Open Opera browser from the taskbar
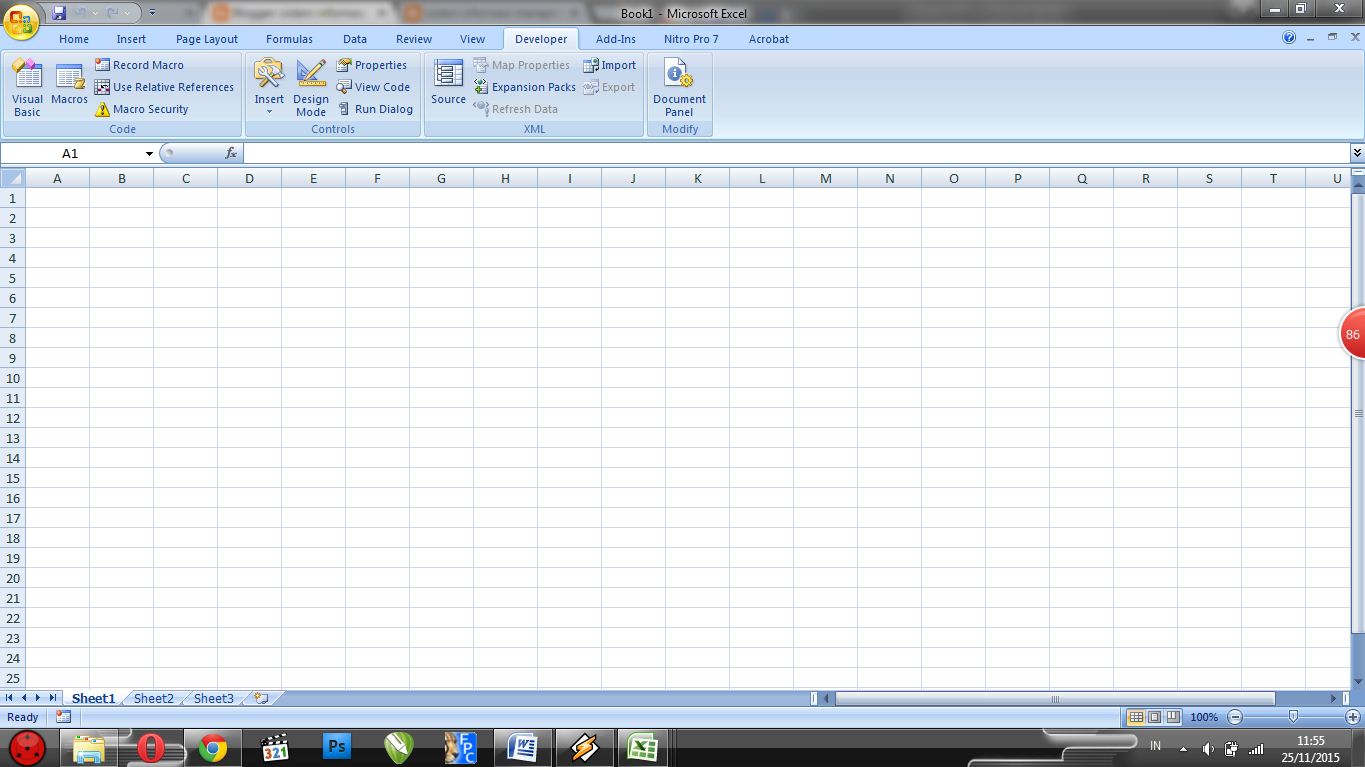The image size is (1365, 767). tap(150, 747)
